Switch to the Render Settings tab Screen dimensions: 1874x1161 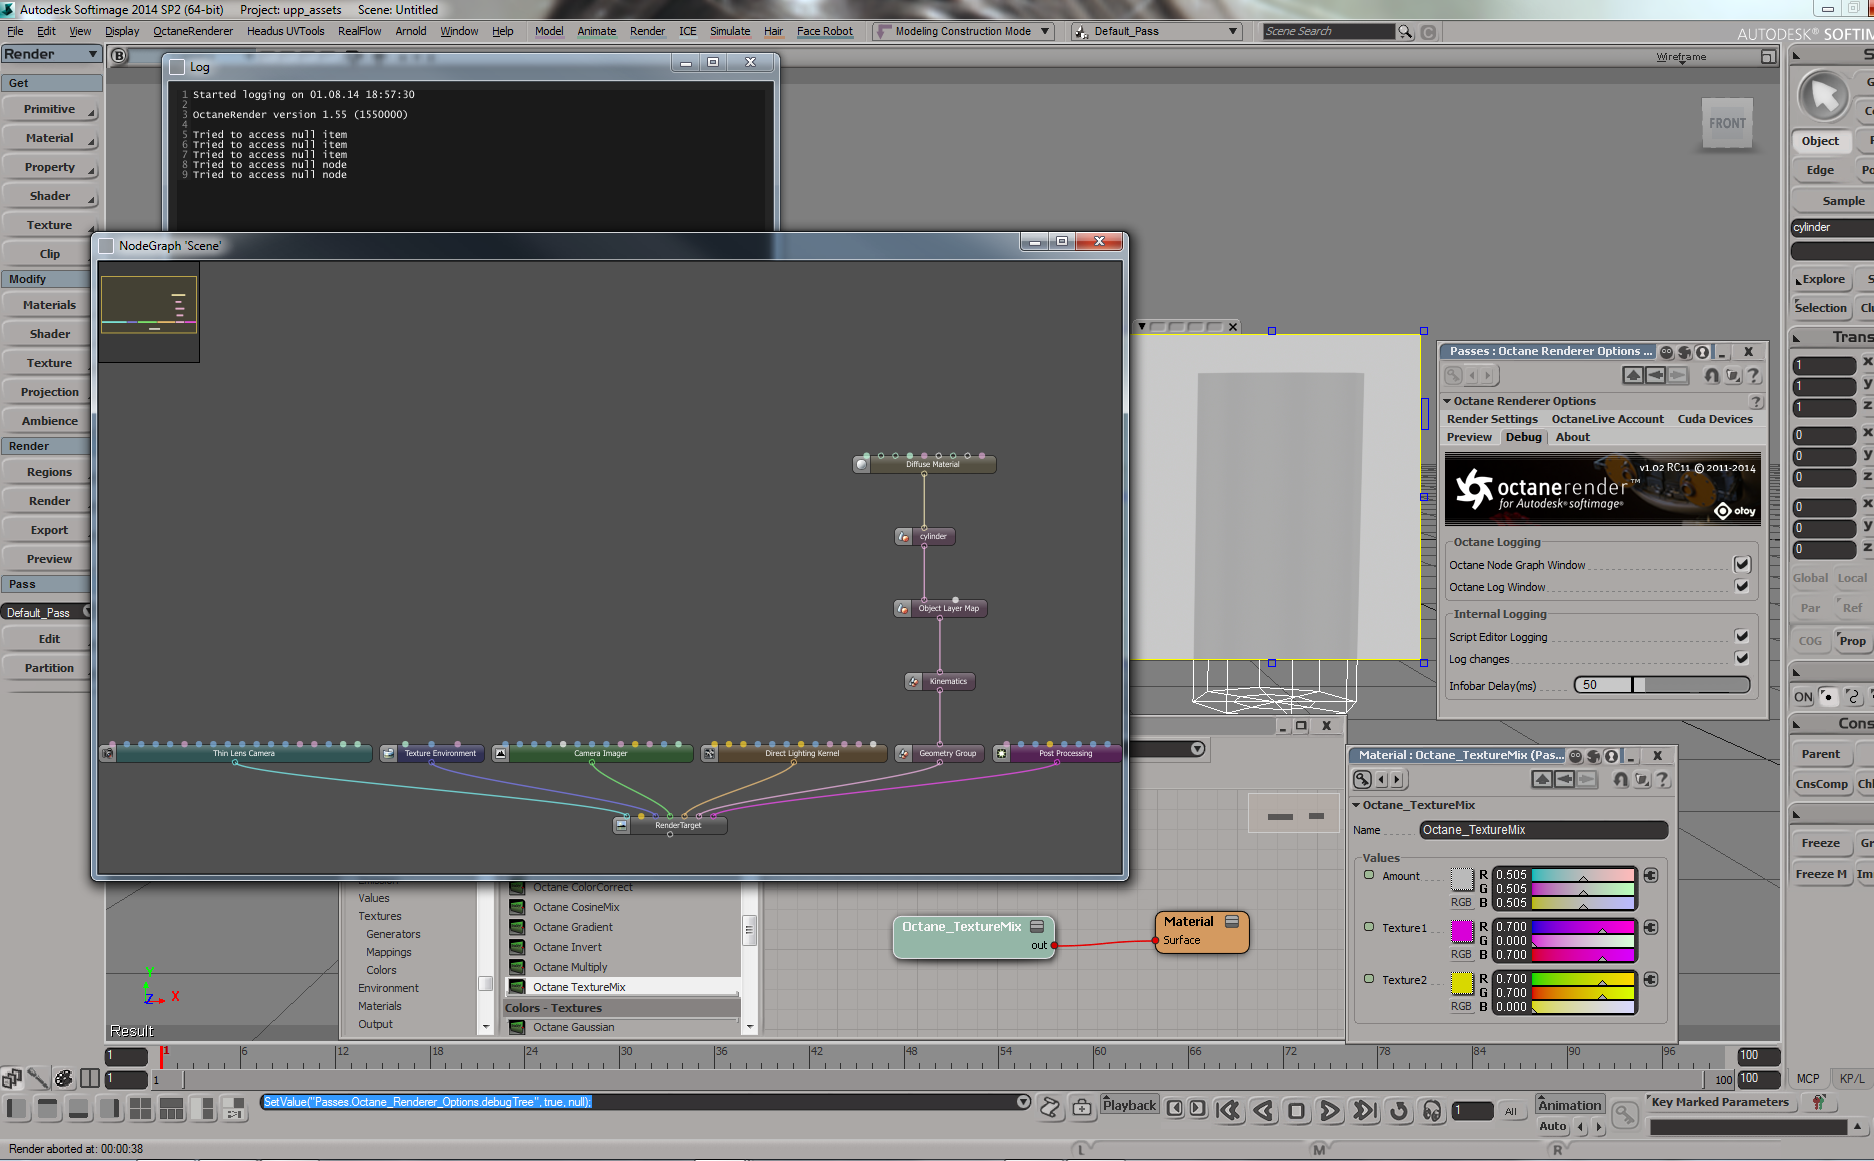(1492, 419)
